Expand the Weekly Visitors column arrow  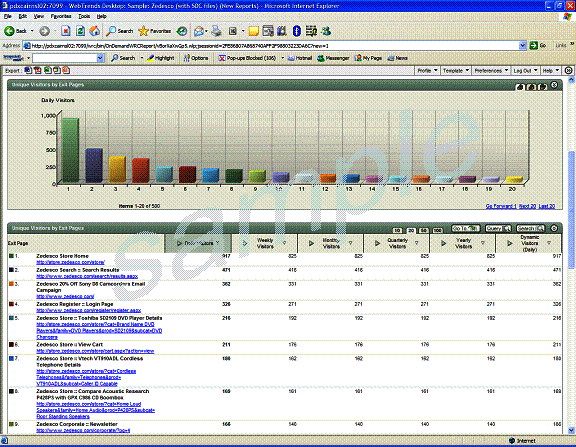[245, 243]
